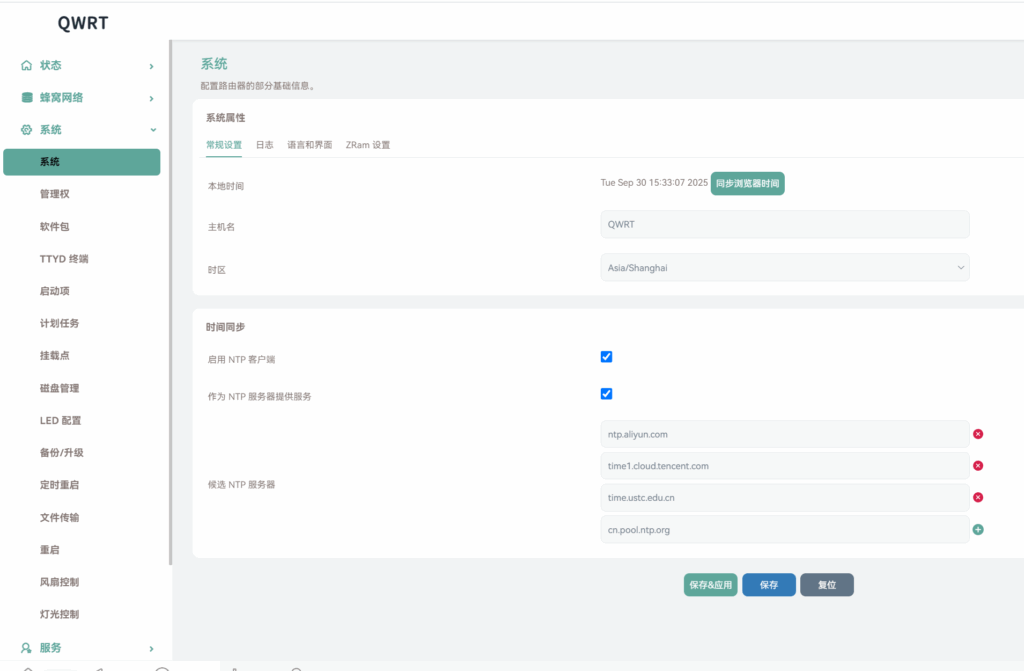Click the home icon beside 状态
The image size is (1024, 671).
pos(27,65)
